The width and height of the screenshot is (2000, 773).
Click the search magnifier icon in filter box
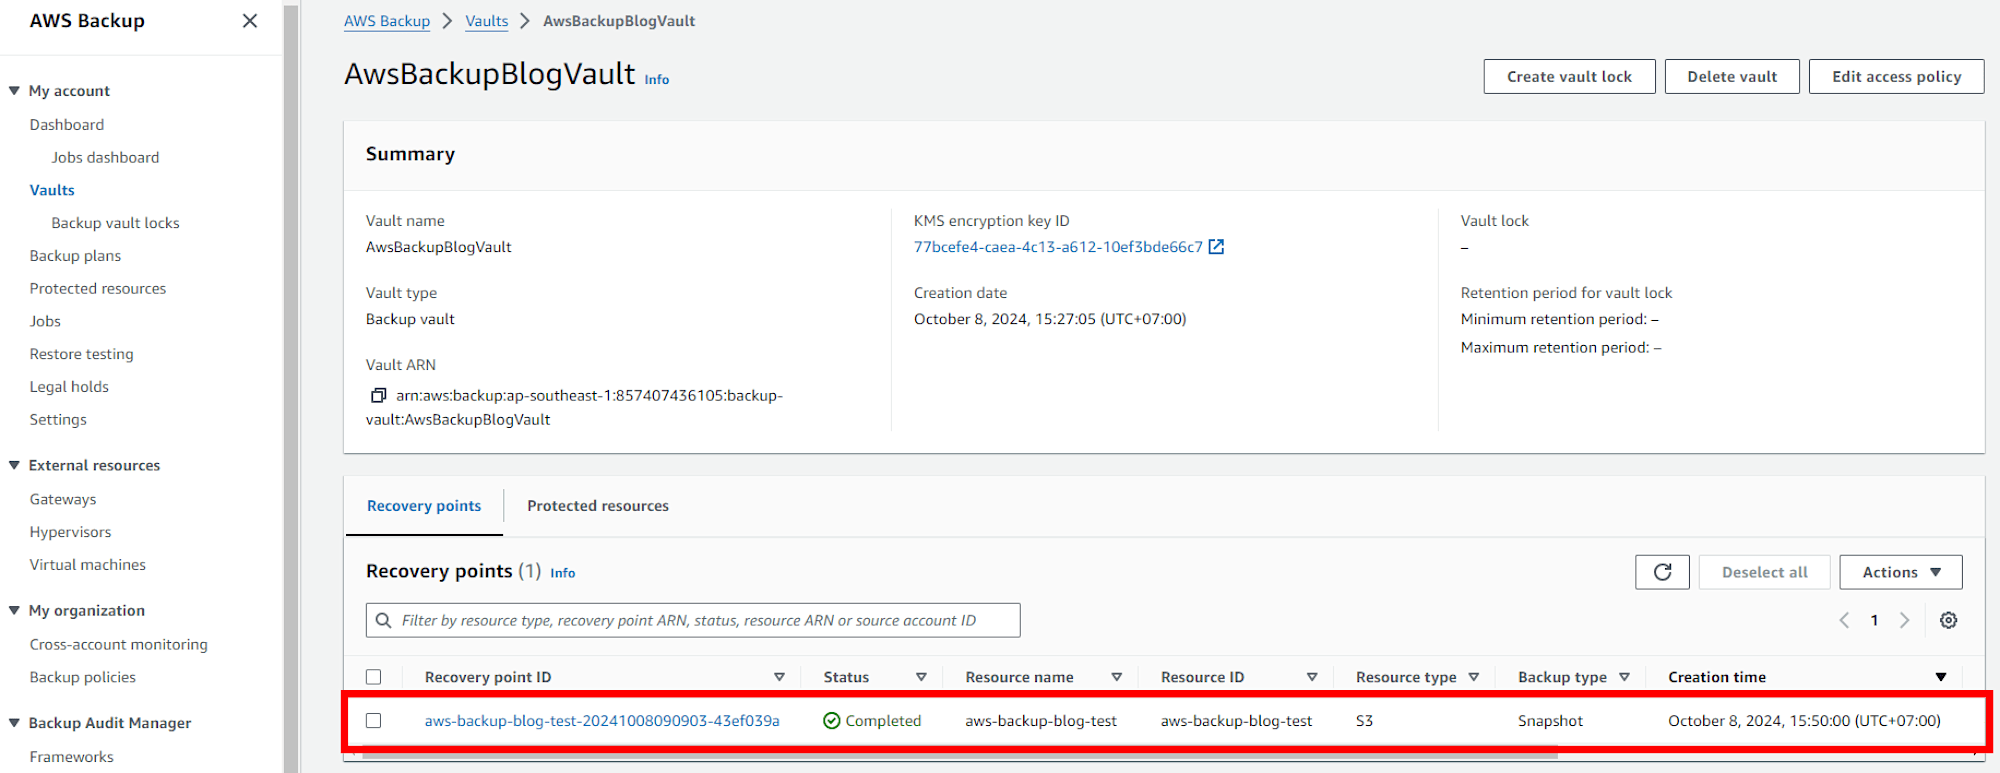(383, 620)
